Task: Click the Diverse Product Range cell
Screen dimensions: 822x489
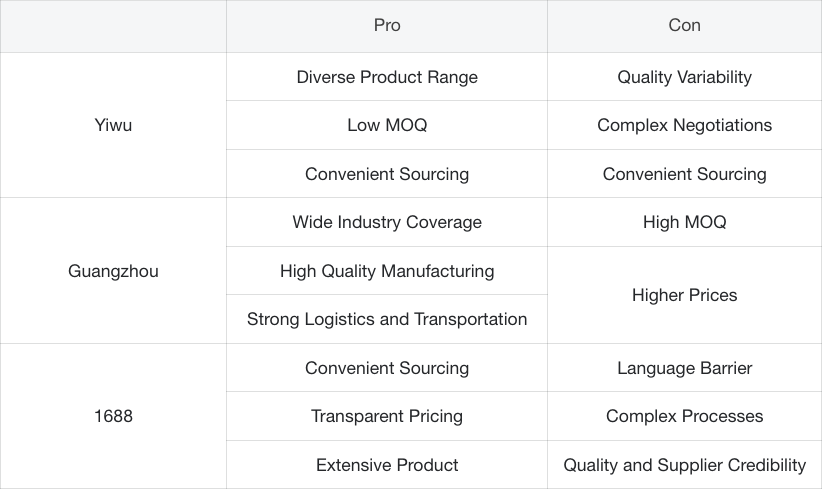Action: coord(387,77)
